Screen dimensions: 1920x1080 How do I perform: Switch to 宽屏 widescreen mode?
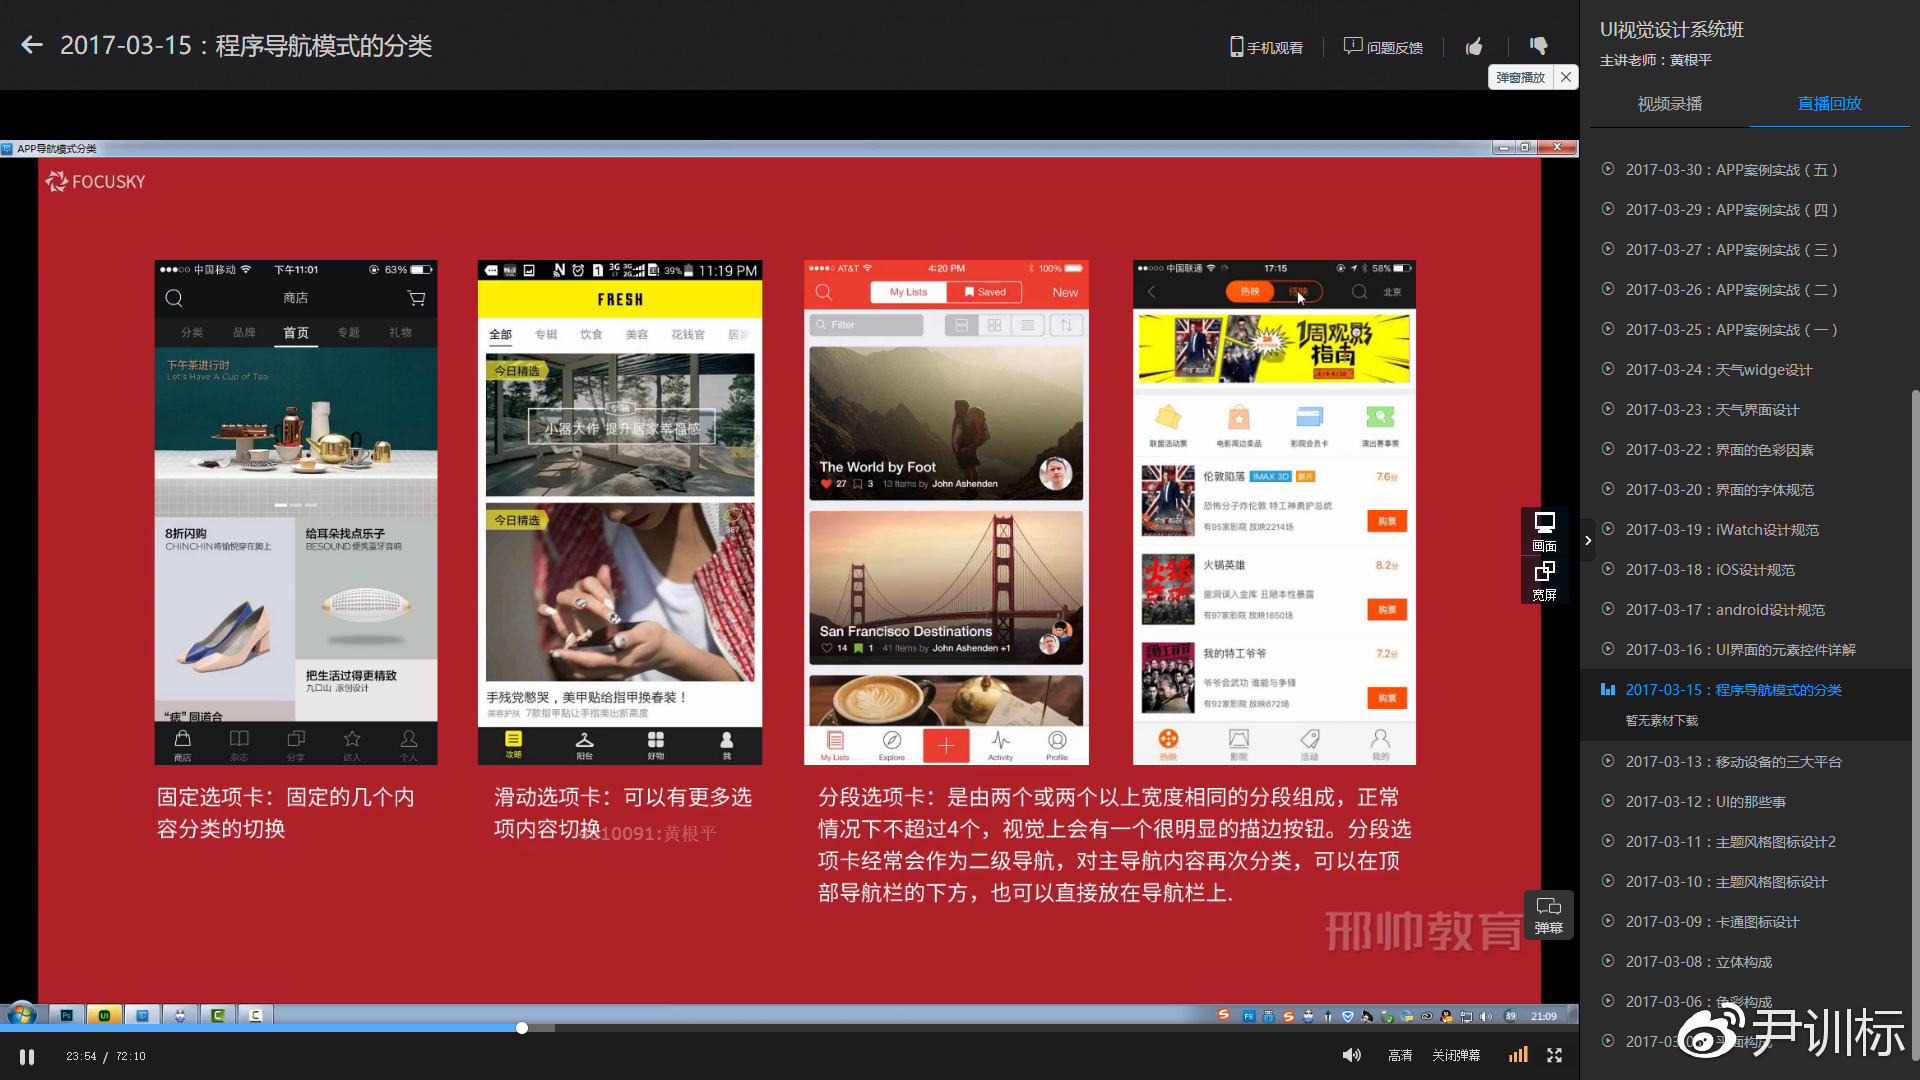click(1544, 581)
